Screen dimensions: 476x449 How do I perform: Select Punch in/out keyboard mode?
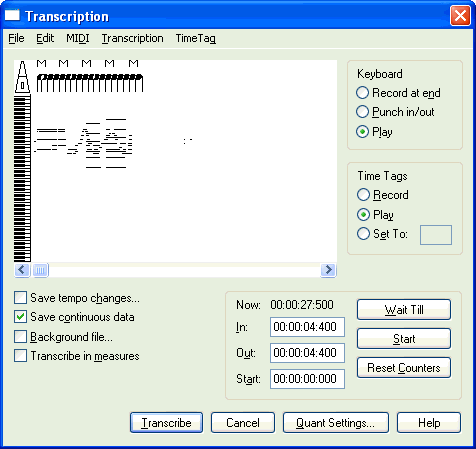362,112
